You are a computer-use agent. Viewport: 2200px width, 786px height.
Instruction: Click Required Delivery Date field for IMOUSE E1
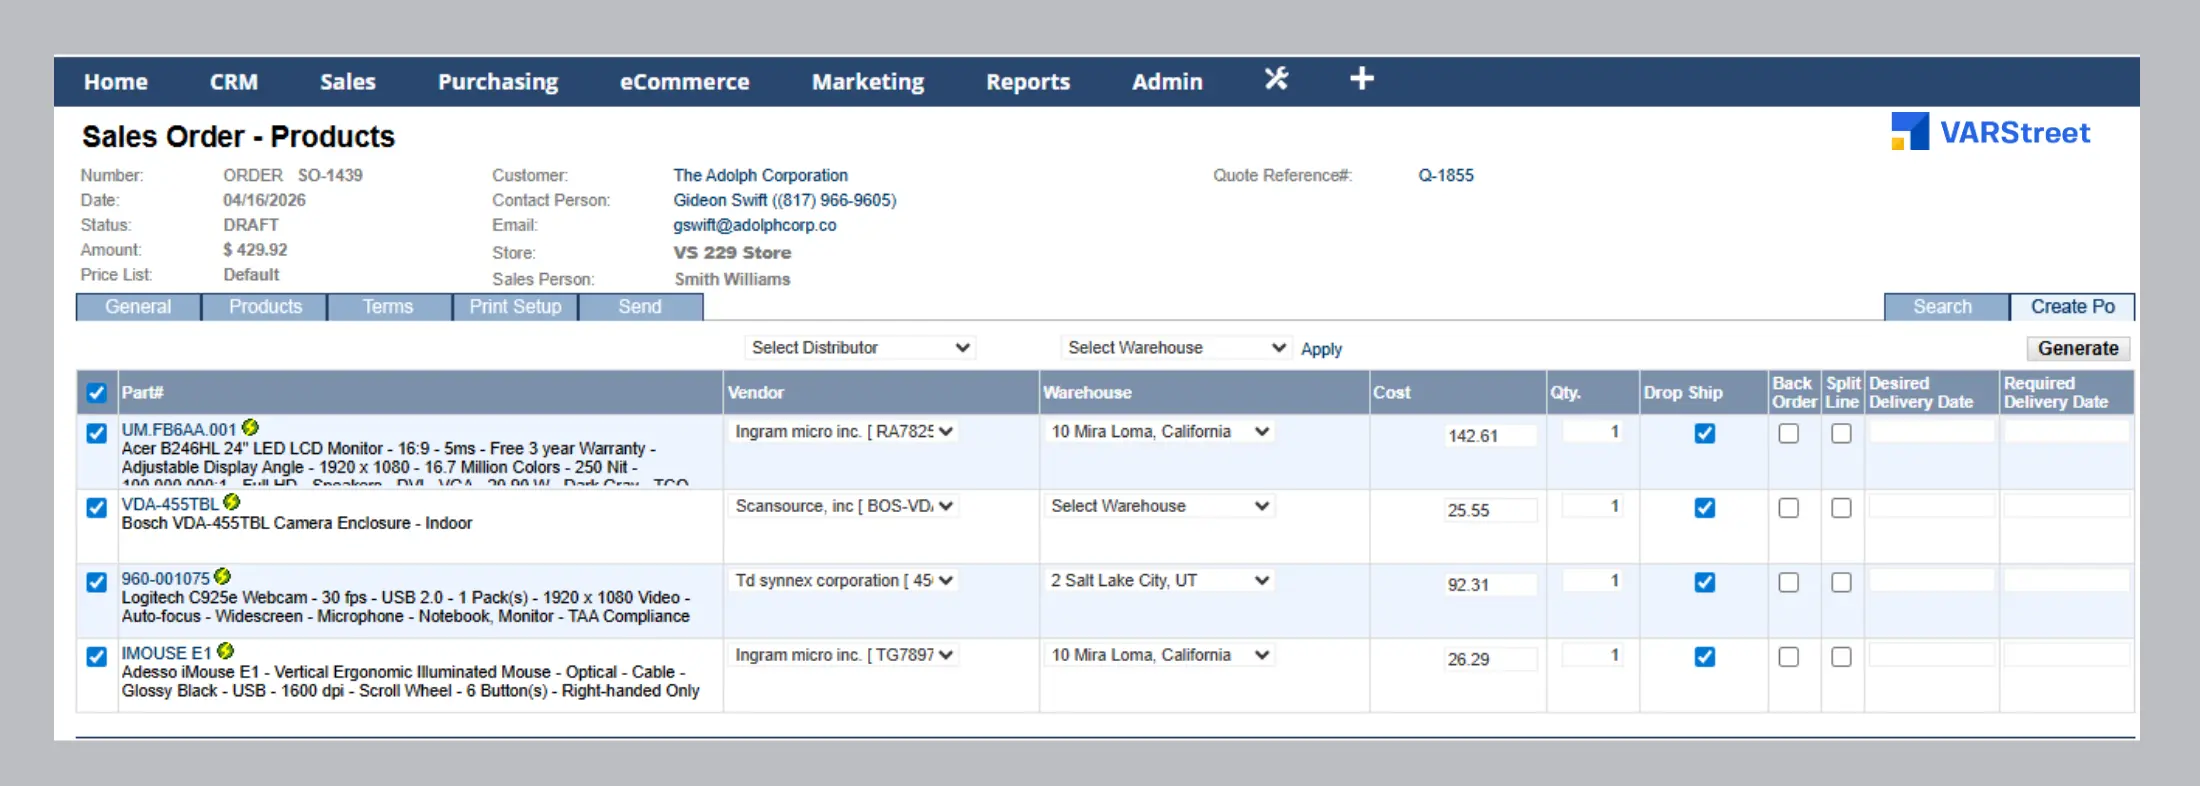(x=2067, y=655)
